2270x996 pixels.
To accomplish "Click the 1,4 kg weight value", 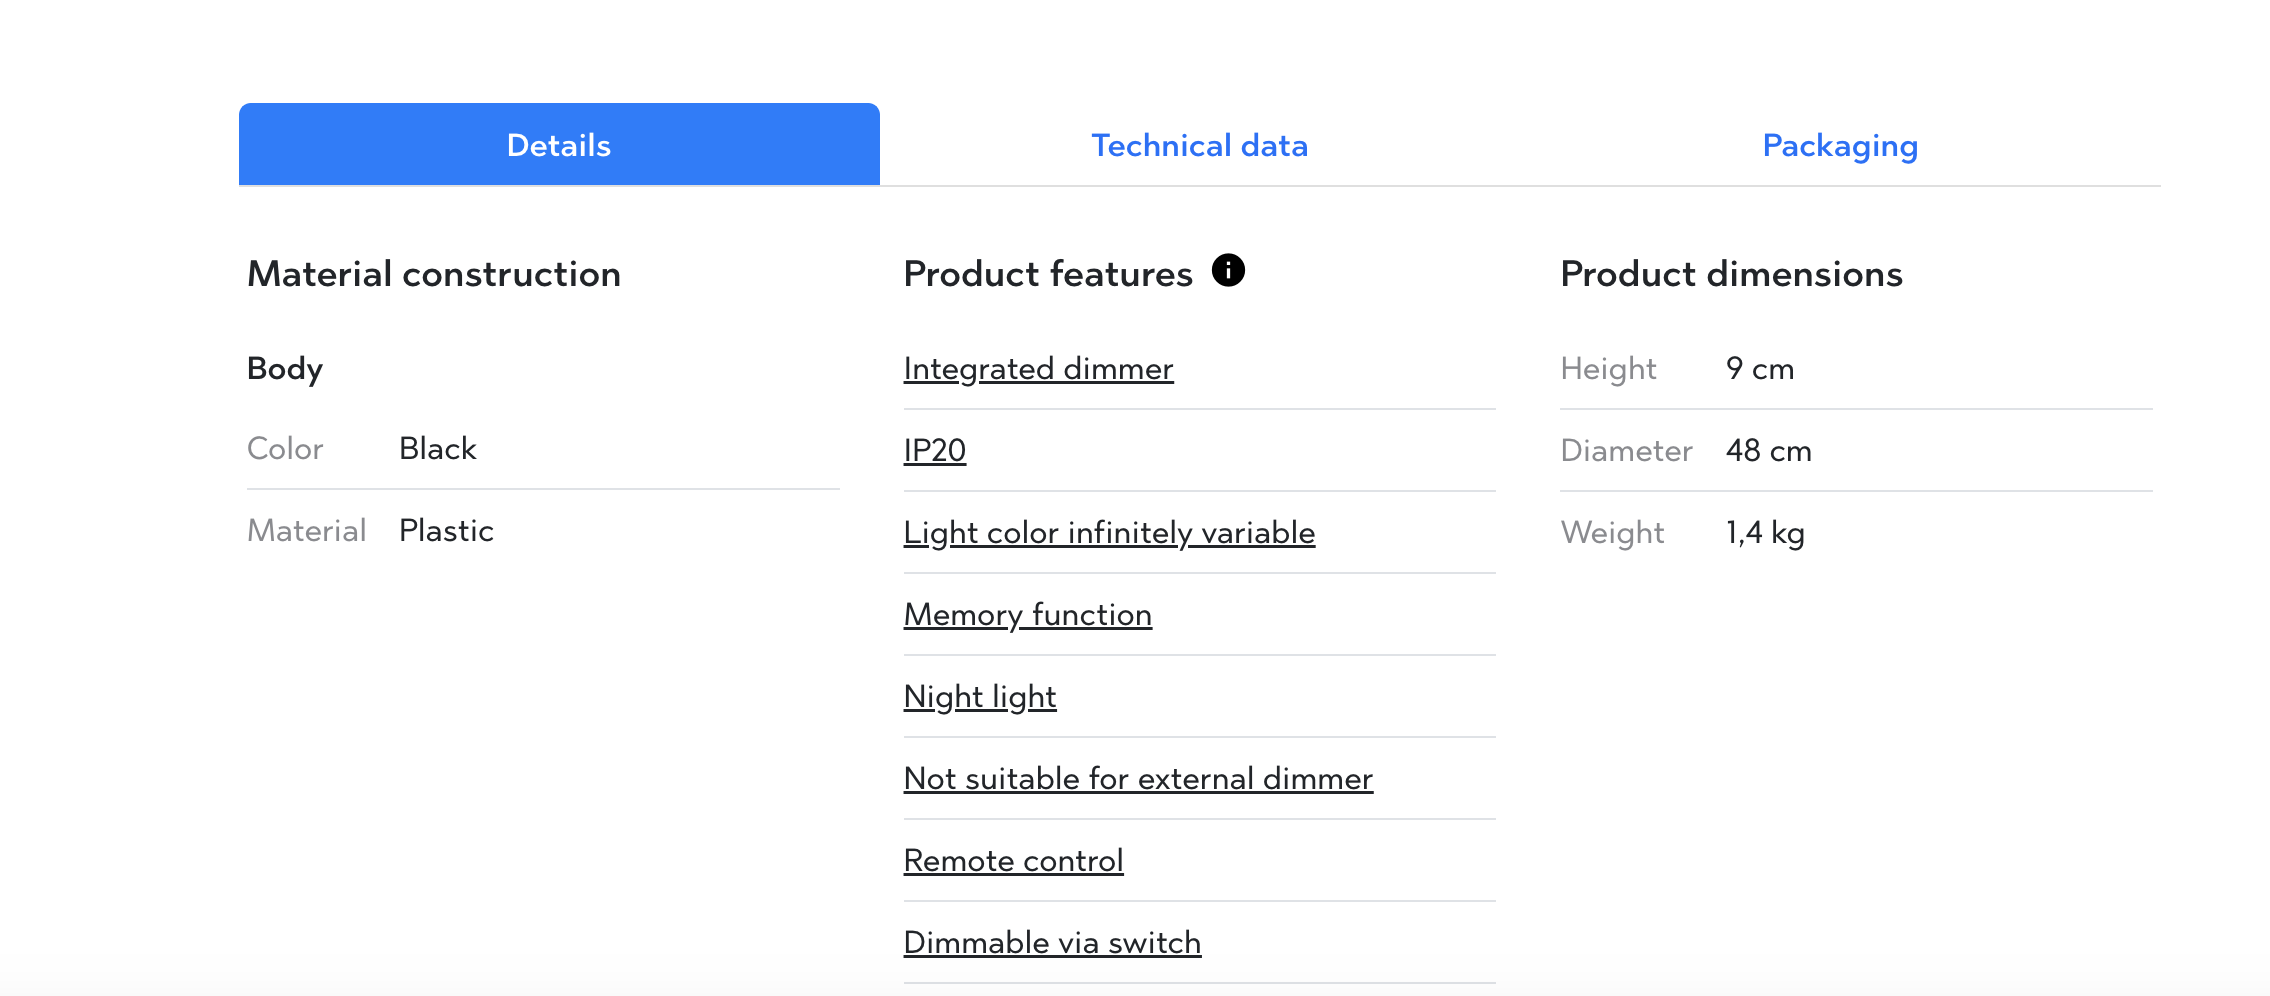I will click(x=1765, y=533).
